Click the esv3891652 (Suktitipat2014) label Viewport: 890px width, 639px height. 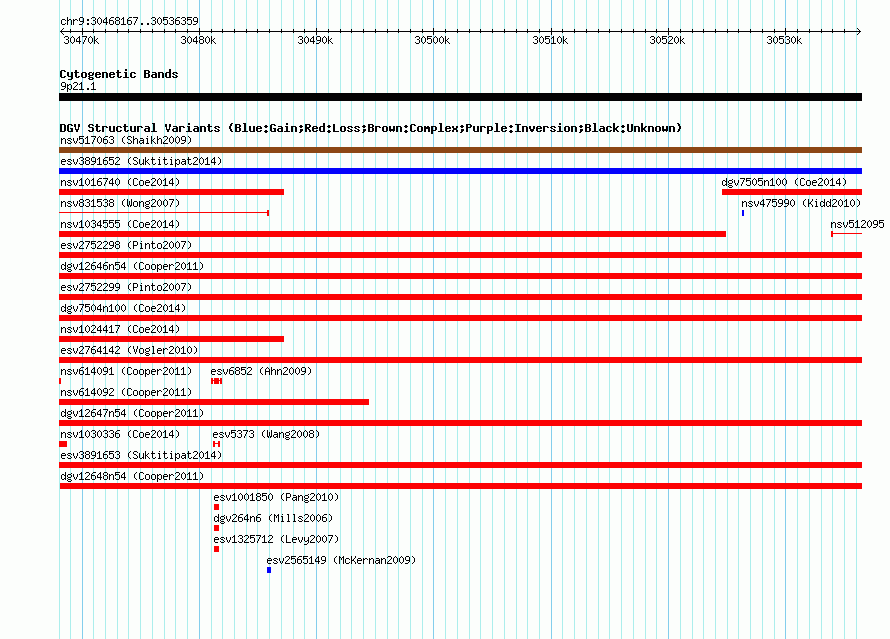[x=141, y=161]
